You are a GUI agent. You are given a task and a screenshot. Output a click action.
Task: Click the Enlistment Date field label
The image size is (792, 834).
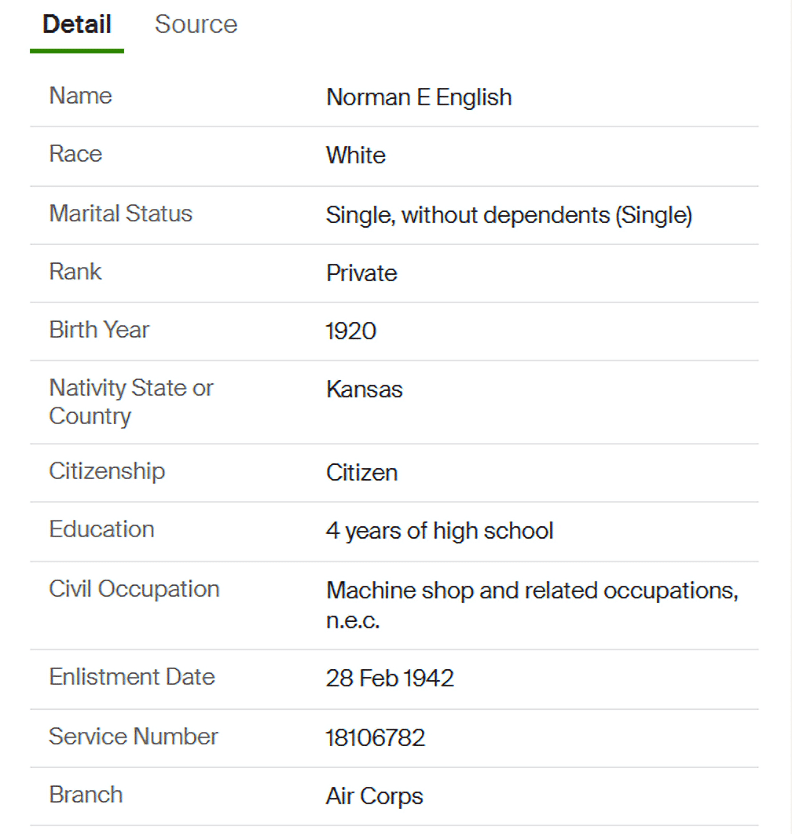132,677
